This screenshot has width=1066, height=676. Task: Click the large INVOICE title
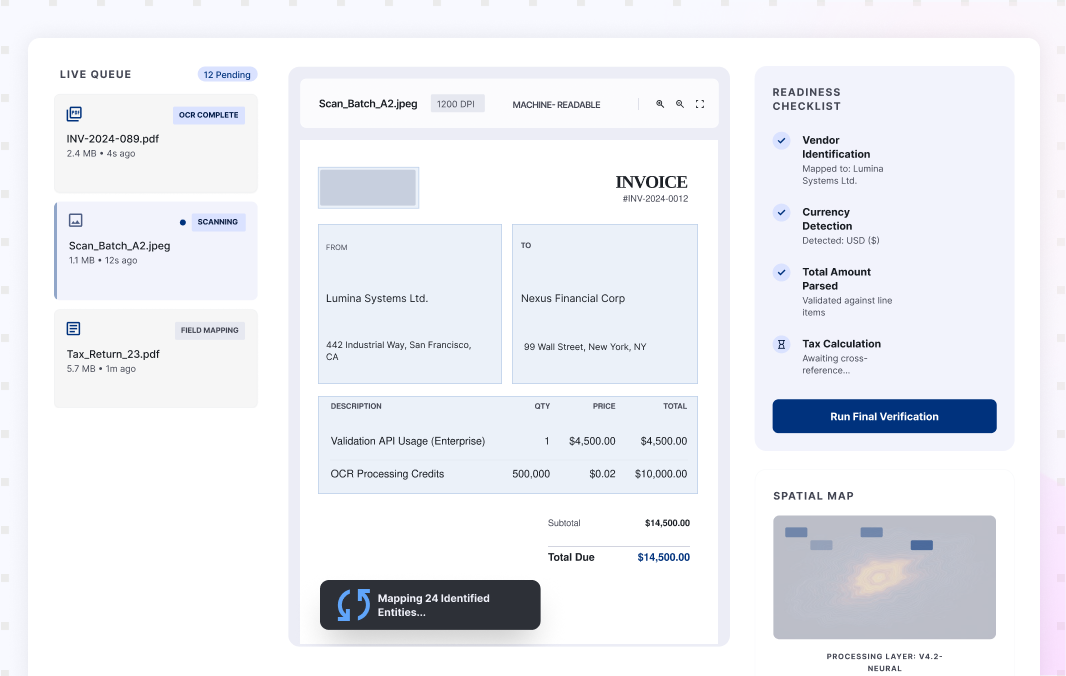coord(651,182)
